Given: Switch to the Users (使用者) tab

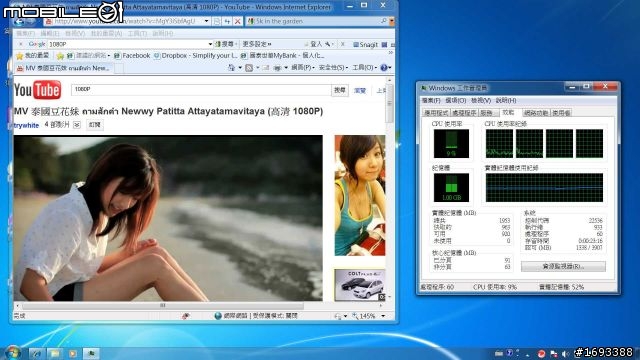Looking at the screenshot, I should point(561,113).
